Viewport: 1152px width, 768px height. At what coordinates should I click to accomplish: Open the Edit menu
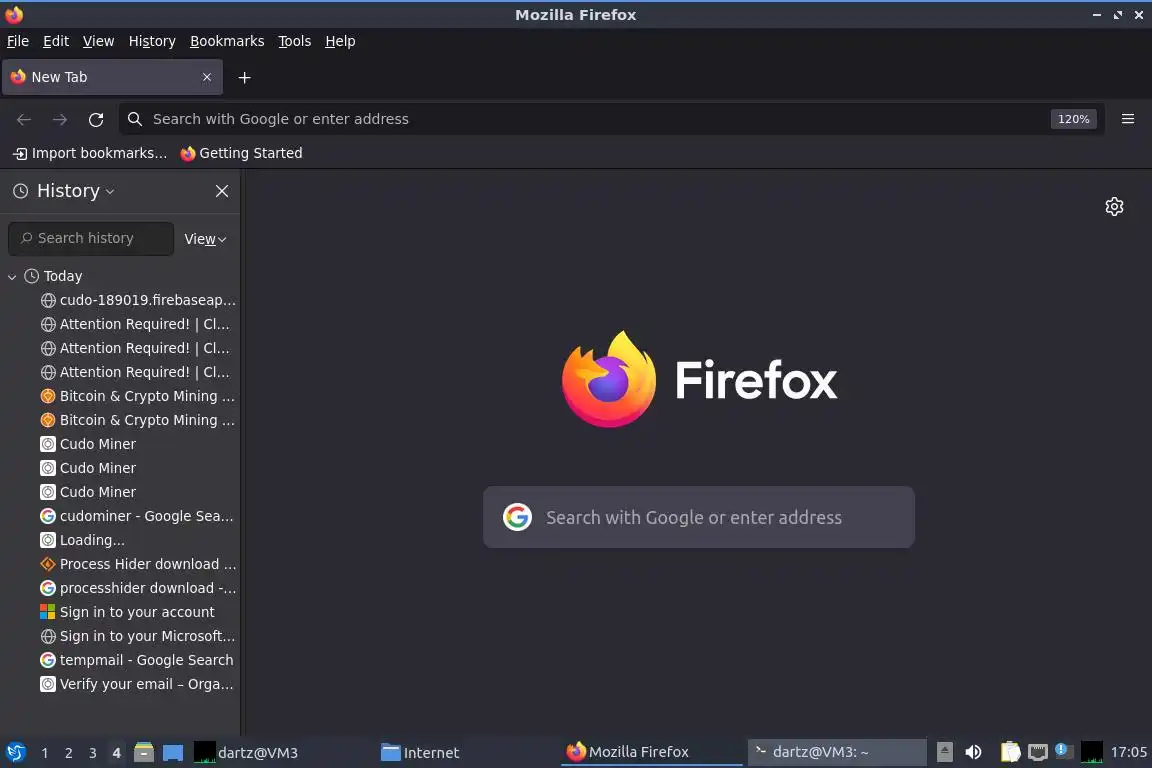tap(56, 41)
